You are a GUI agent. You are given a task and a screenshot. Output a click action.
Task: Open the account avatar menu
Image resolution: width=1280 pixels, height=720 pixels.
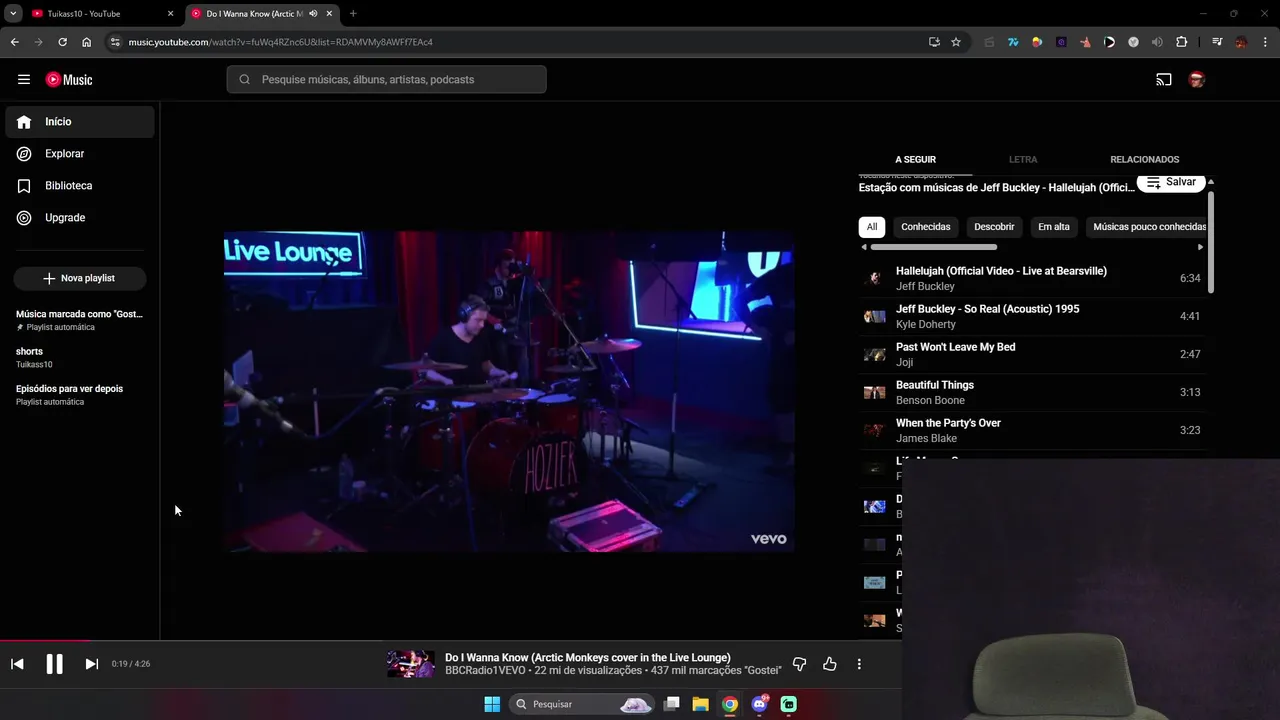[1197, 80]
